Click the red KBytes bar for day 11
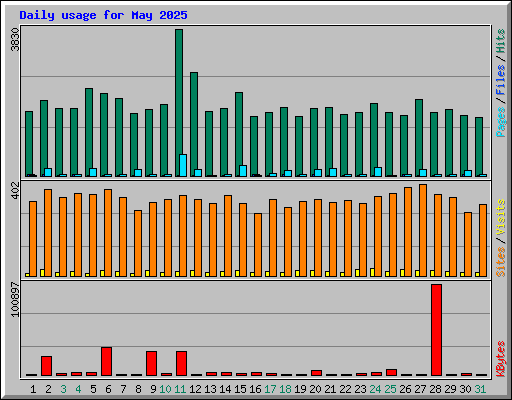 (181, 363)
